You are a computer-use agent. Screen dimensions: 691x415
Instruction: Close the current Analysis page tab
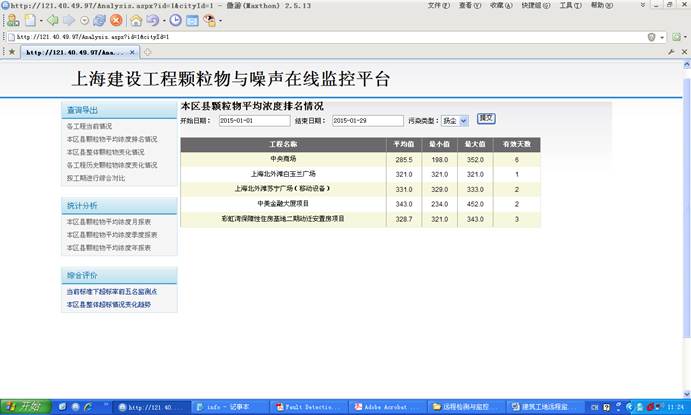pyautogui.click(x=133, y=51)
